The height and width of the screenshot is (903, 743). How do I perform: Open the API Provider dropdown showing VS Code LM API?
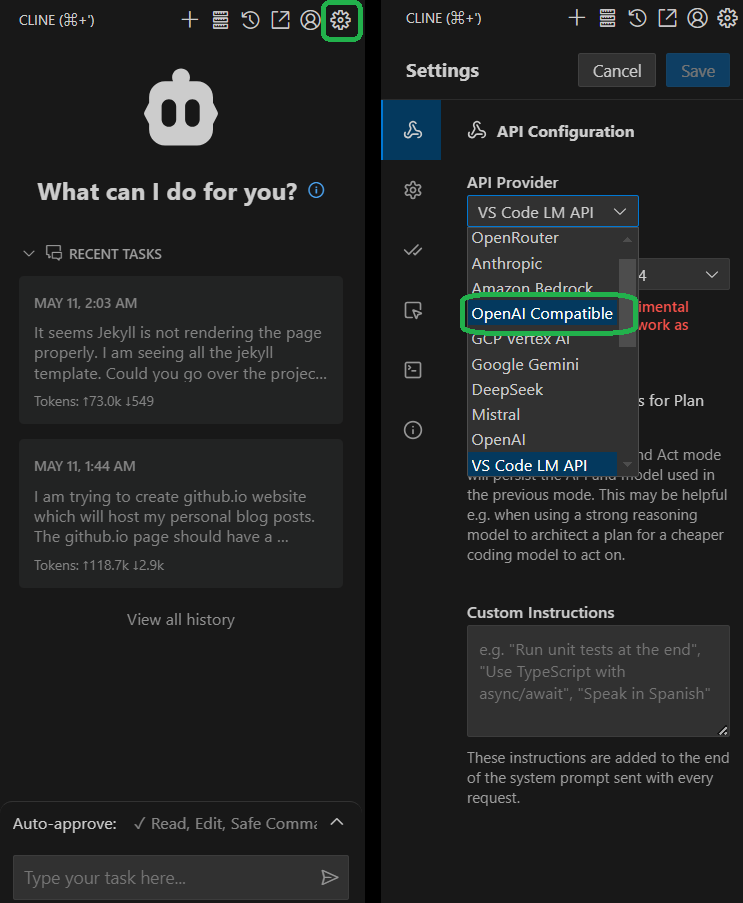(x=552, y=212)
